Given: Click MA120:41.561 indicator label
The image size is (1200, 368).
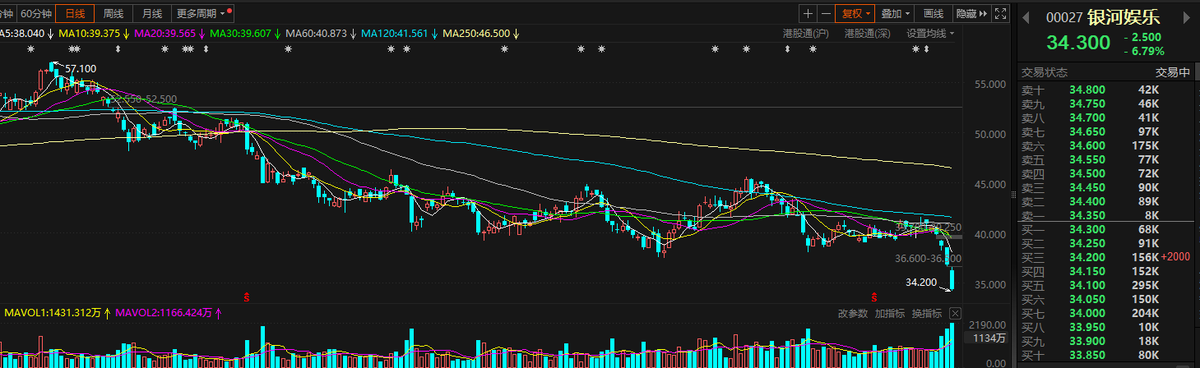Looking at the screenshot, I should pos(400,33).
